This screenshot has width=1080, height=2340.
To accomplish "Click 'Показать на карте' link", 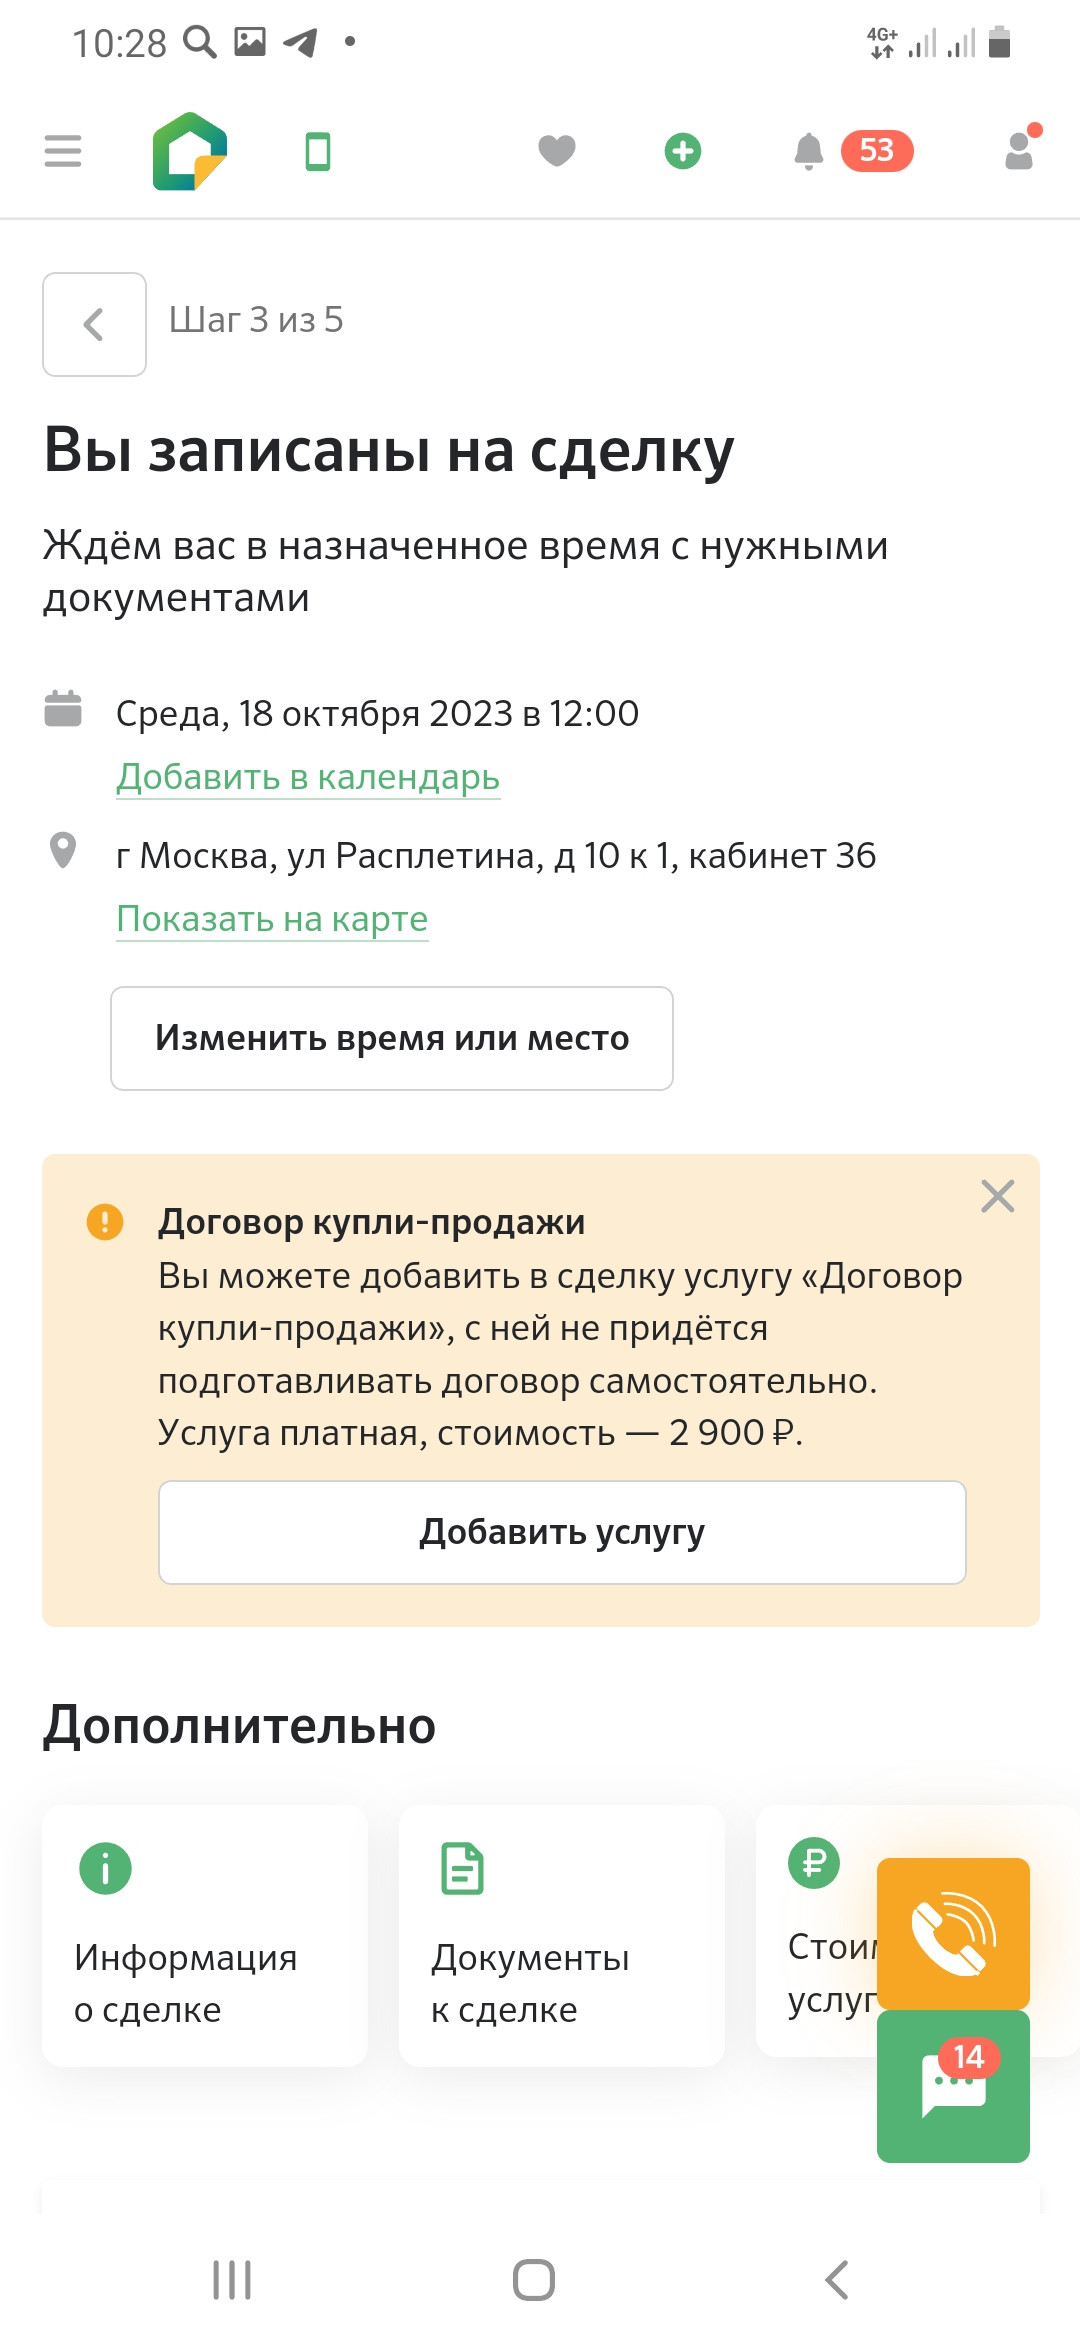I will click(x=272, y=918).
